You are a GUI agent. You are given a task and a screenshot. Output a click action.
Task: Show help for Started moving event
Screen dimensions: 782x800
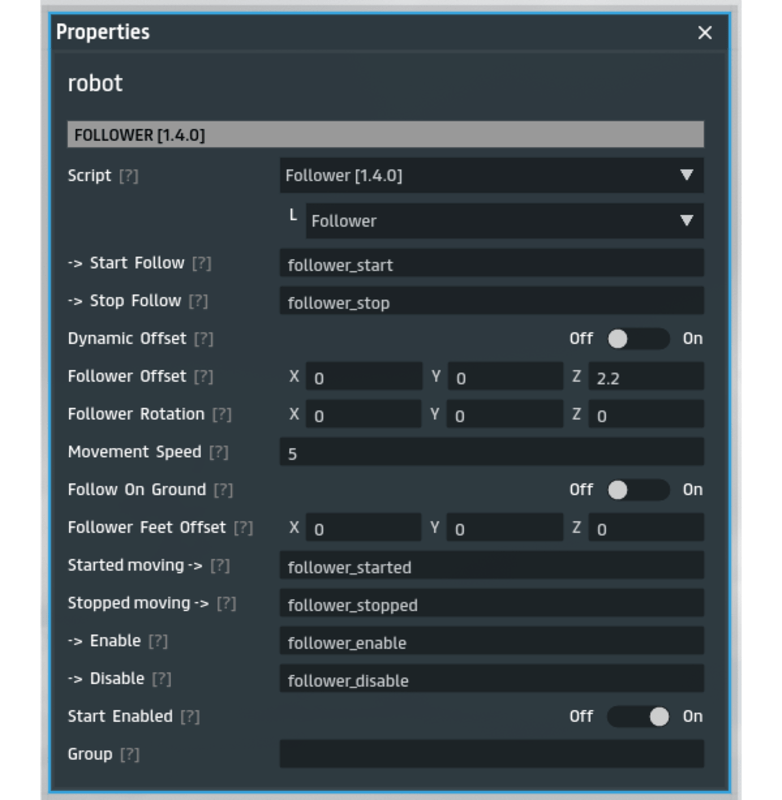[x=220, y=566]
